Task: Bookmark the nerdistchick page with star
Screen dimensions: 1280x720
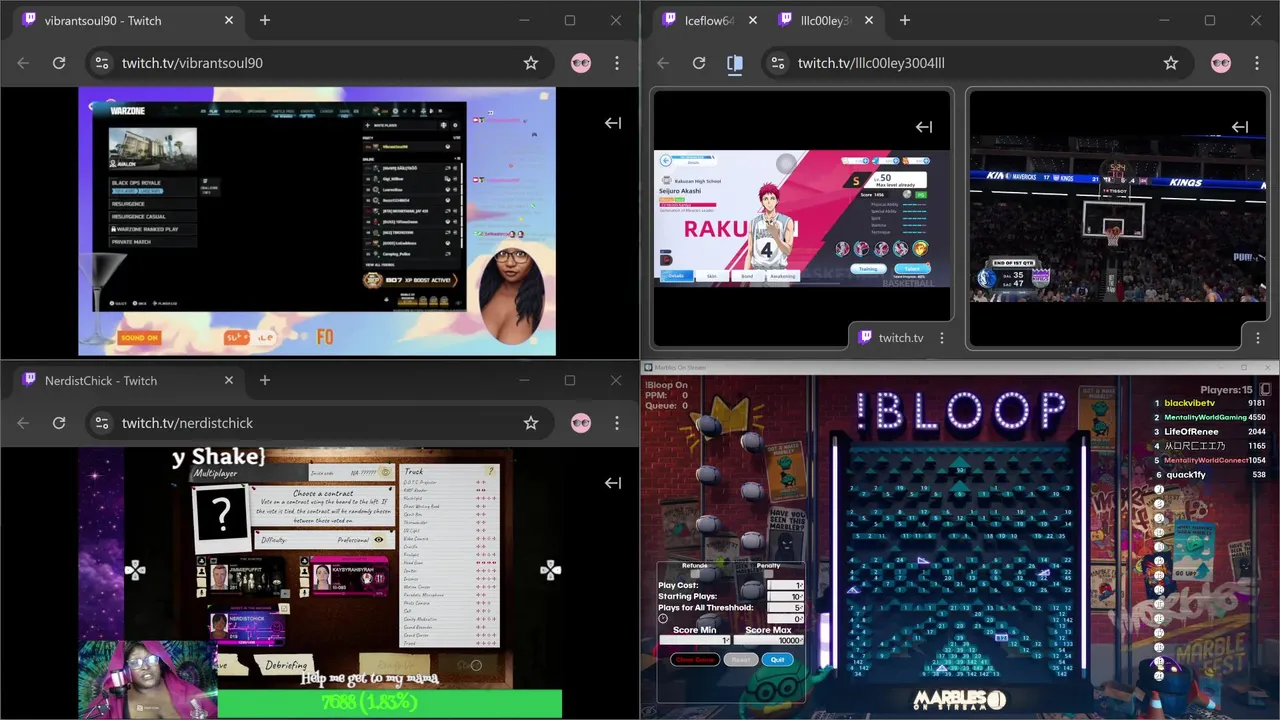Action: point(531,423)
